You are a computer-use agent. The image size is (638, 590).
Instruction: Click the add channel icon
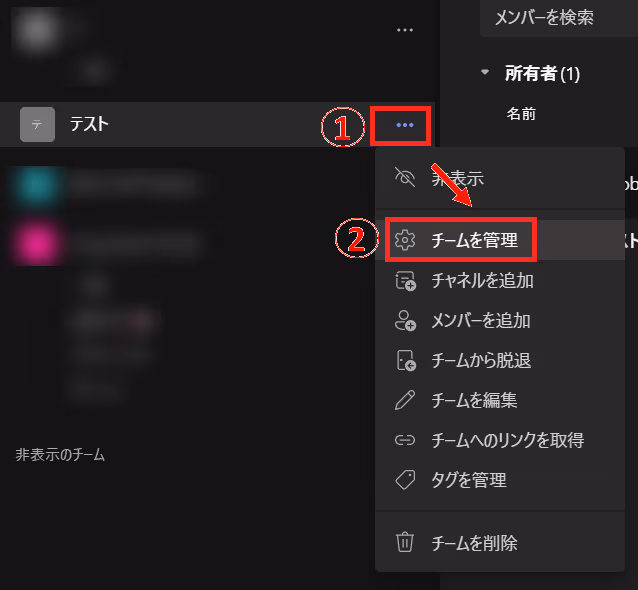[x=405, y=281]
